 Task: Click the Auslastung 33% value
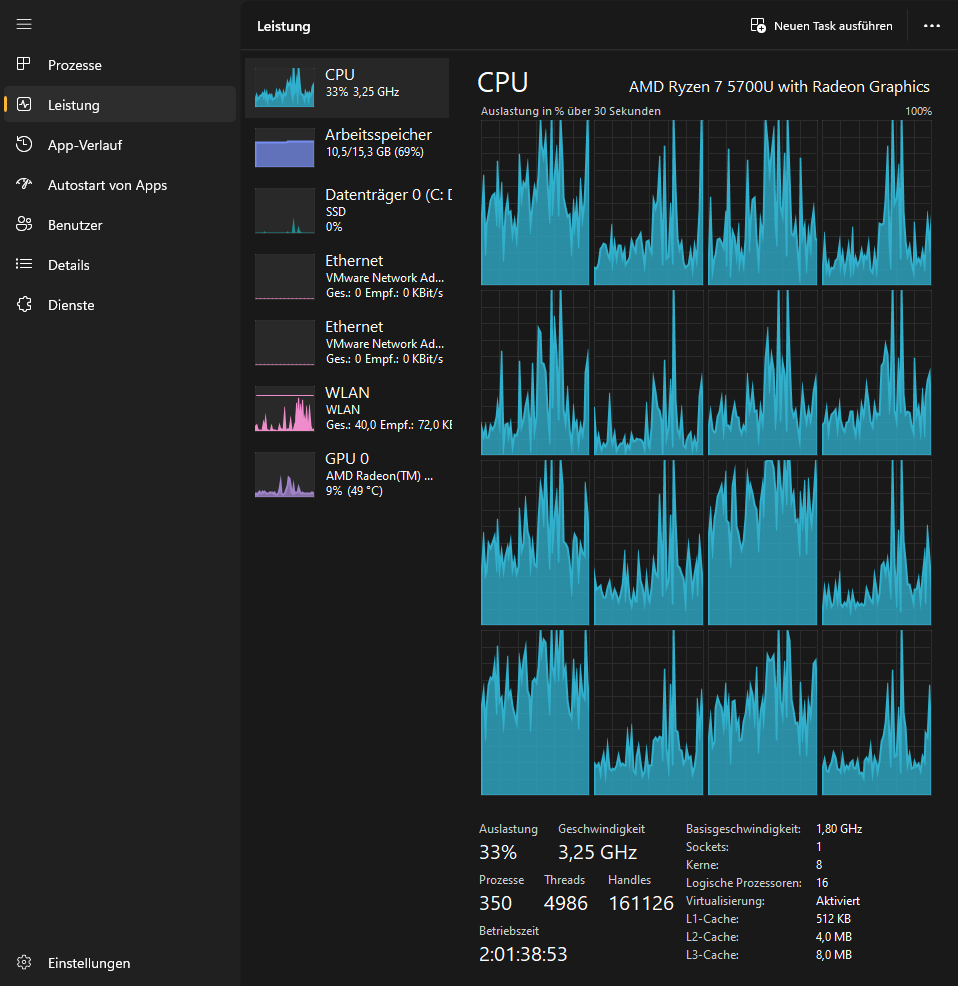(498, 852)
